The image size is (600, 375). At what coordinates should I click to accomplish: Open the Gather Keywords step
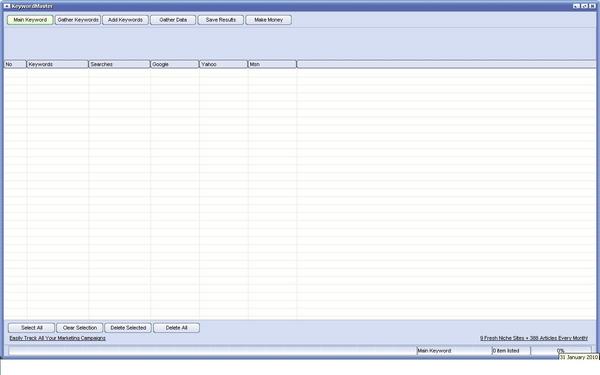point(78,20)
